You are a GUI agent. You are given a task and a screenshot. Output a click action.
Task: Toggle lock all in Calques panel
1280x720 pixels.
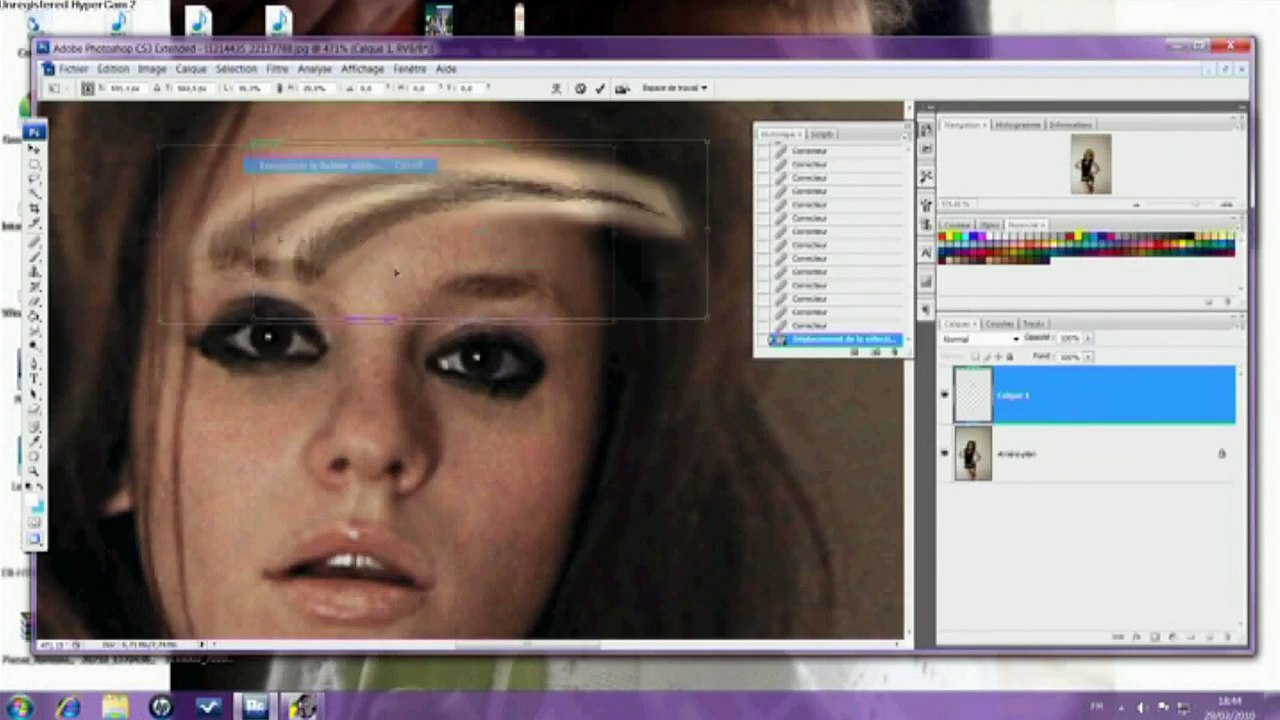[x=1010, y=357]
